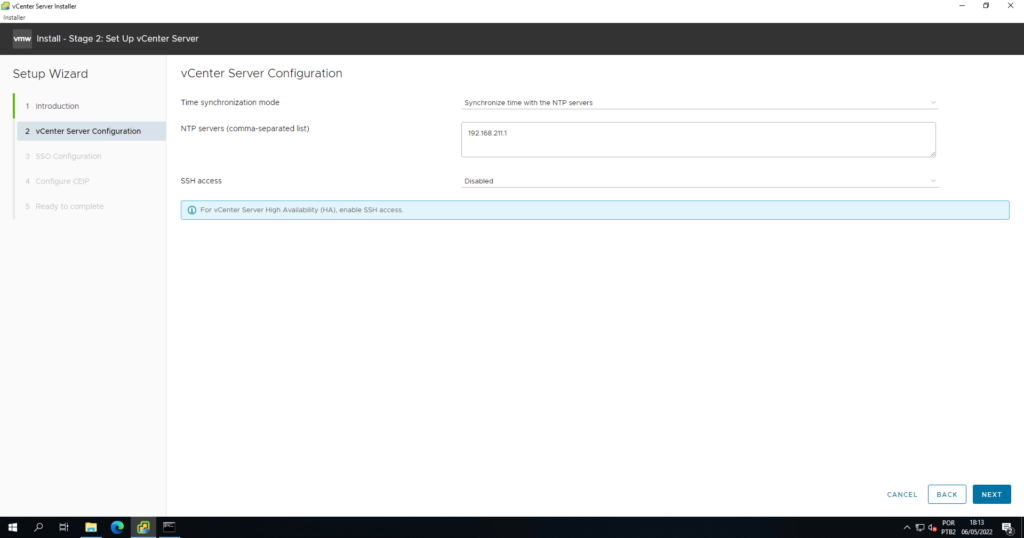Click the info icon in HA notice

point(192,210)
